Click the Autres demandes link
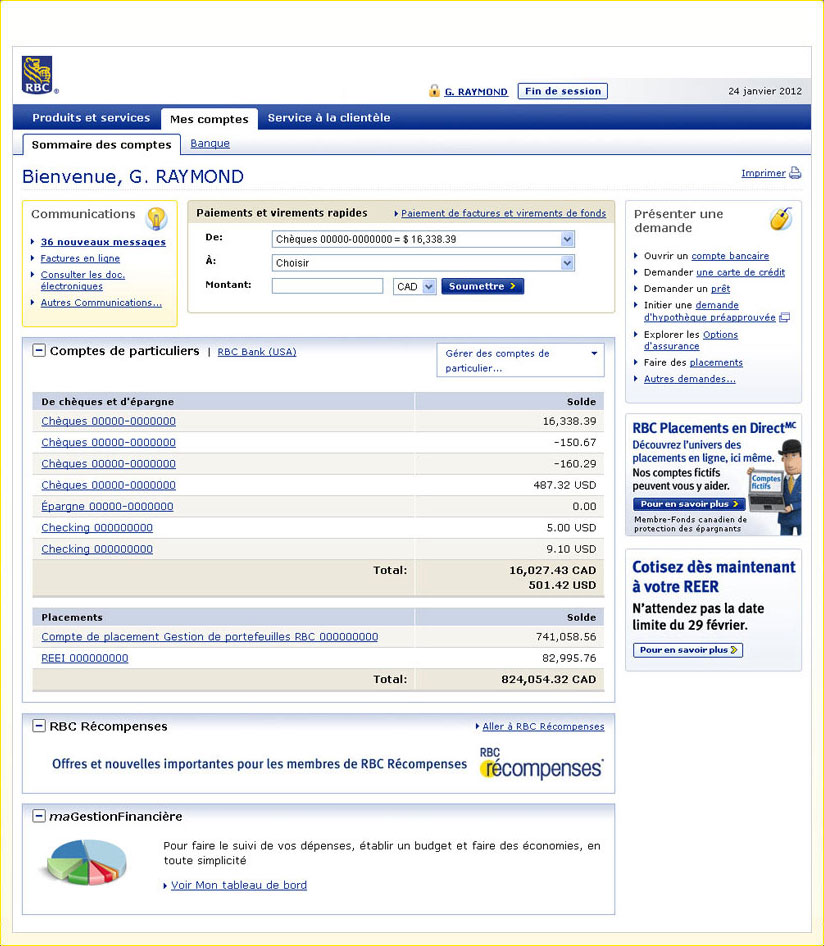Image resolution: width=824 pixels, height=946 pixels. [689, 379]
